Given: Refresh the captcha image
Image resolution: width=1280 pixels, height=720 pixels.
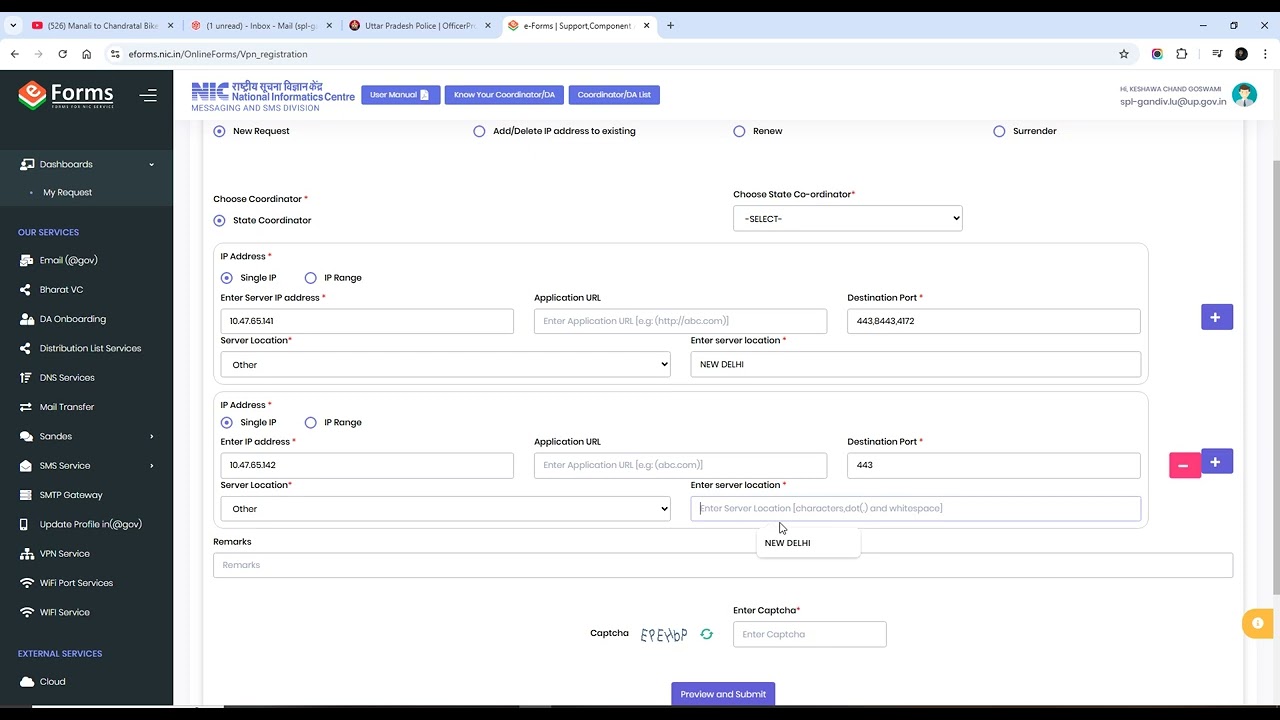Looking at the screenshot, I should [706, 634].
